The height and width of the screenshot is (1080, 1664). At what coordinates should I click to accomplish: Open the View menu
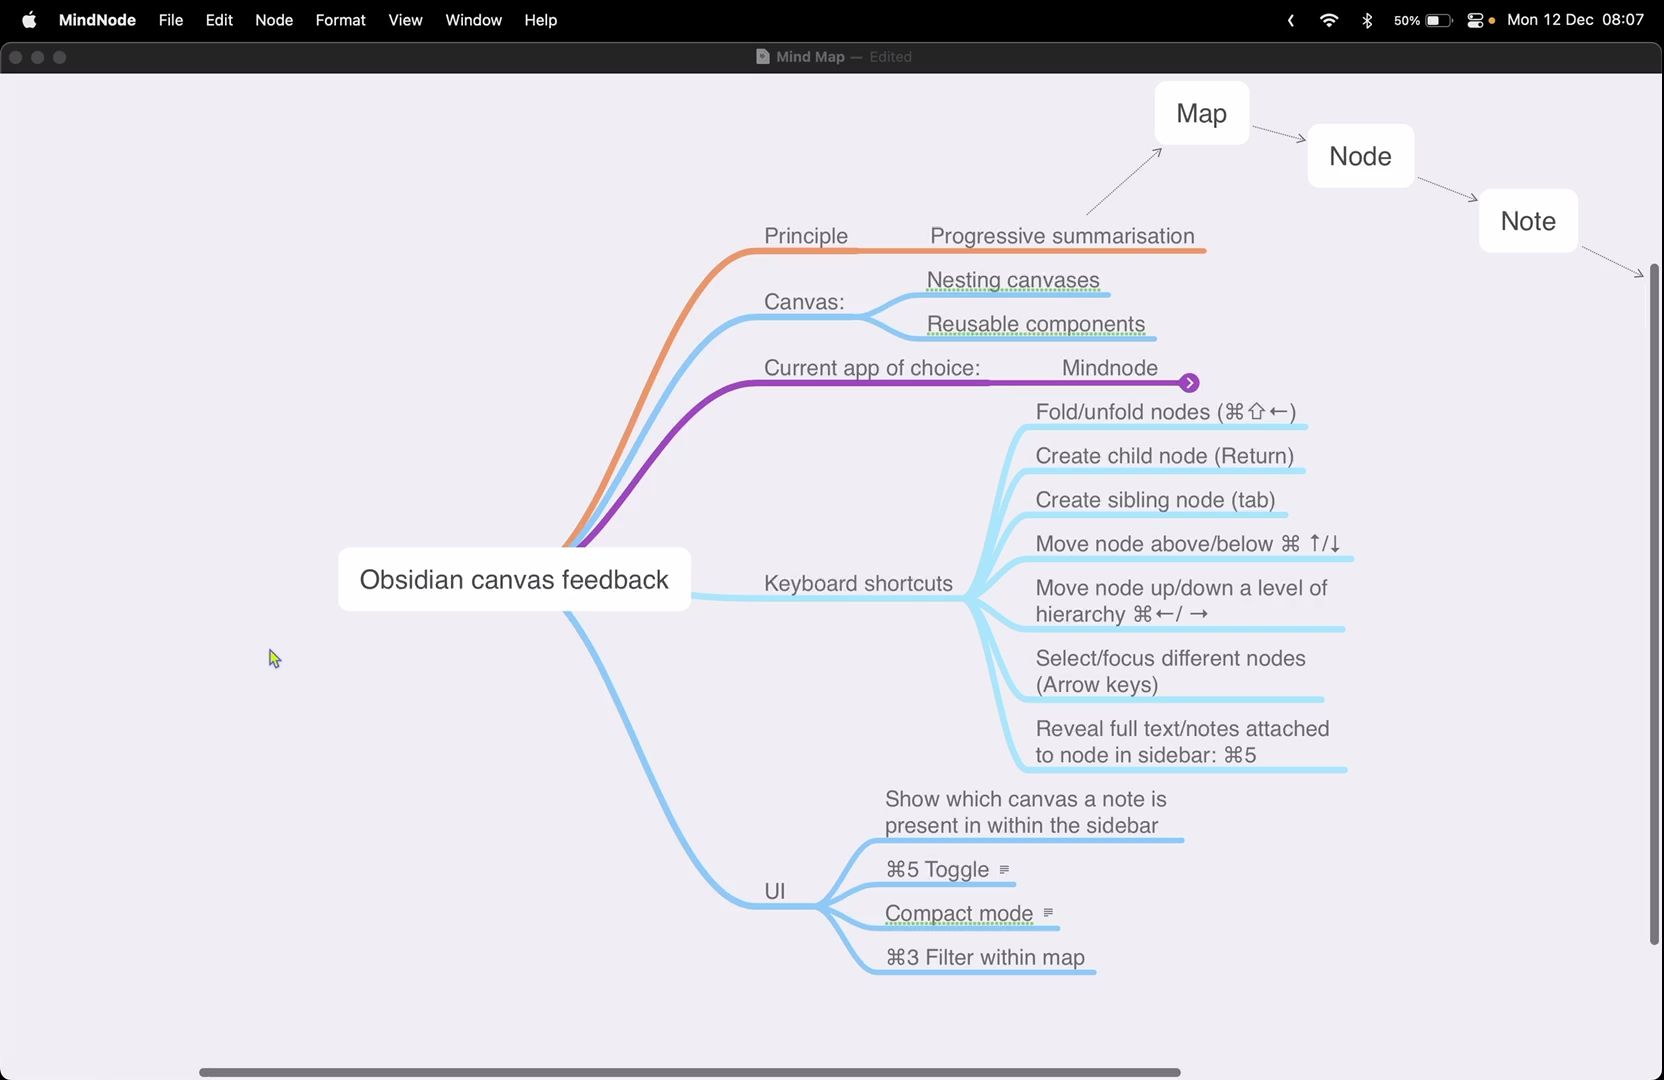pos(405,20)
